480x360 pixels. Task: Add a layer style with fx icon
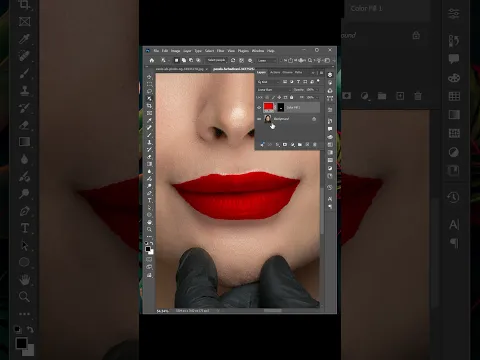277,145
